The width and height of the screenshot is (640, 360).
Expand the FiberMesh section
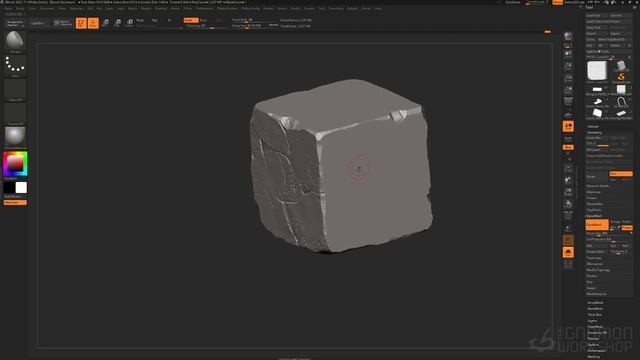point(595,327)
